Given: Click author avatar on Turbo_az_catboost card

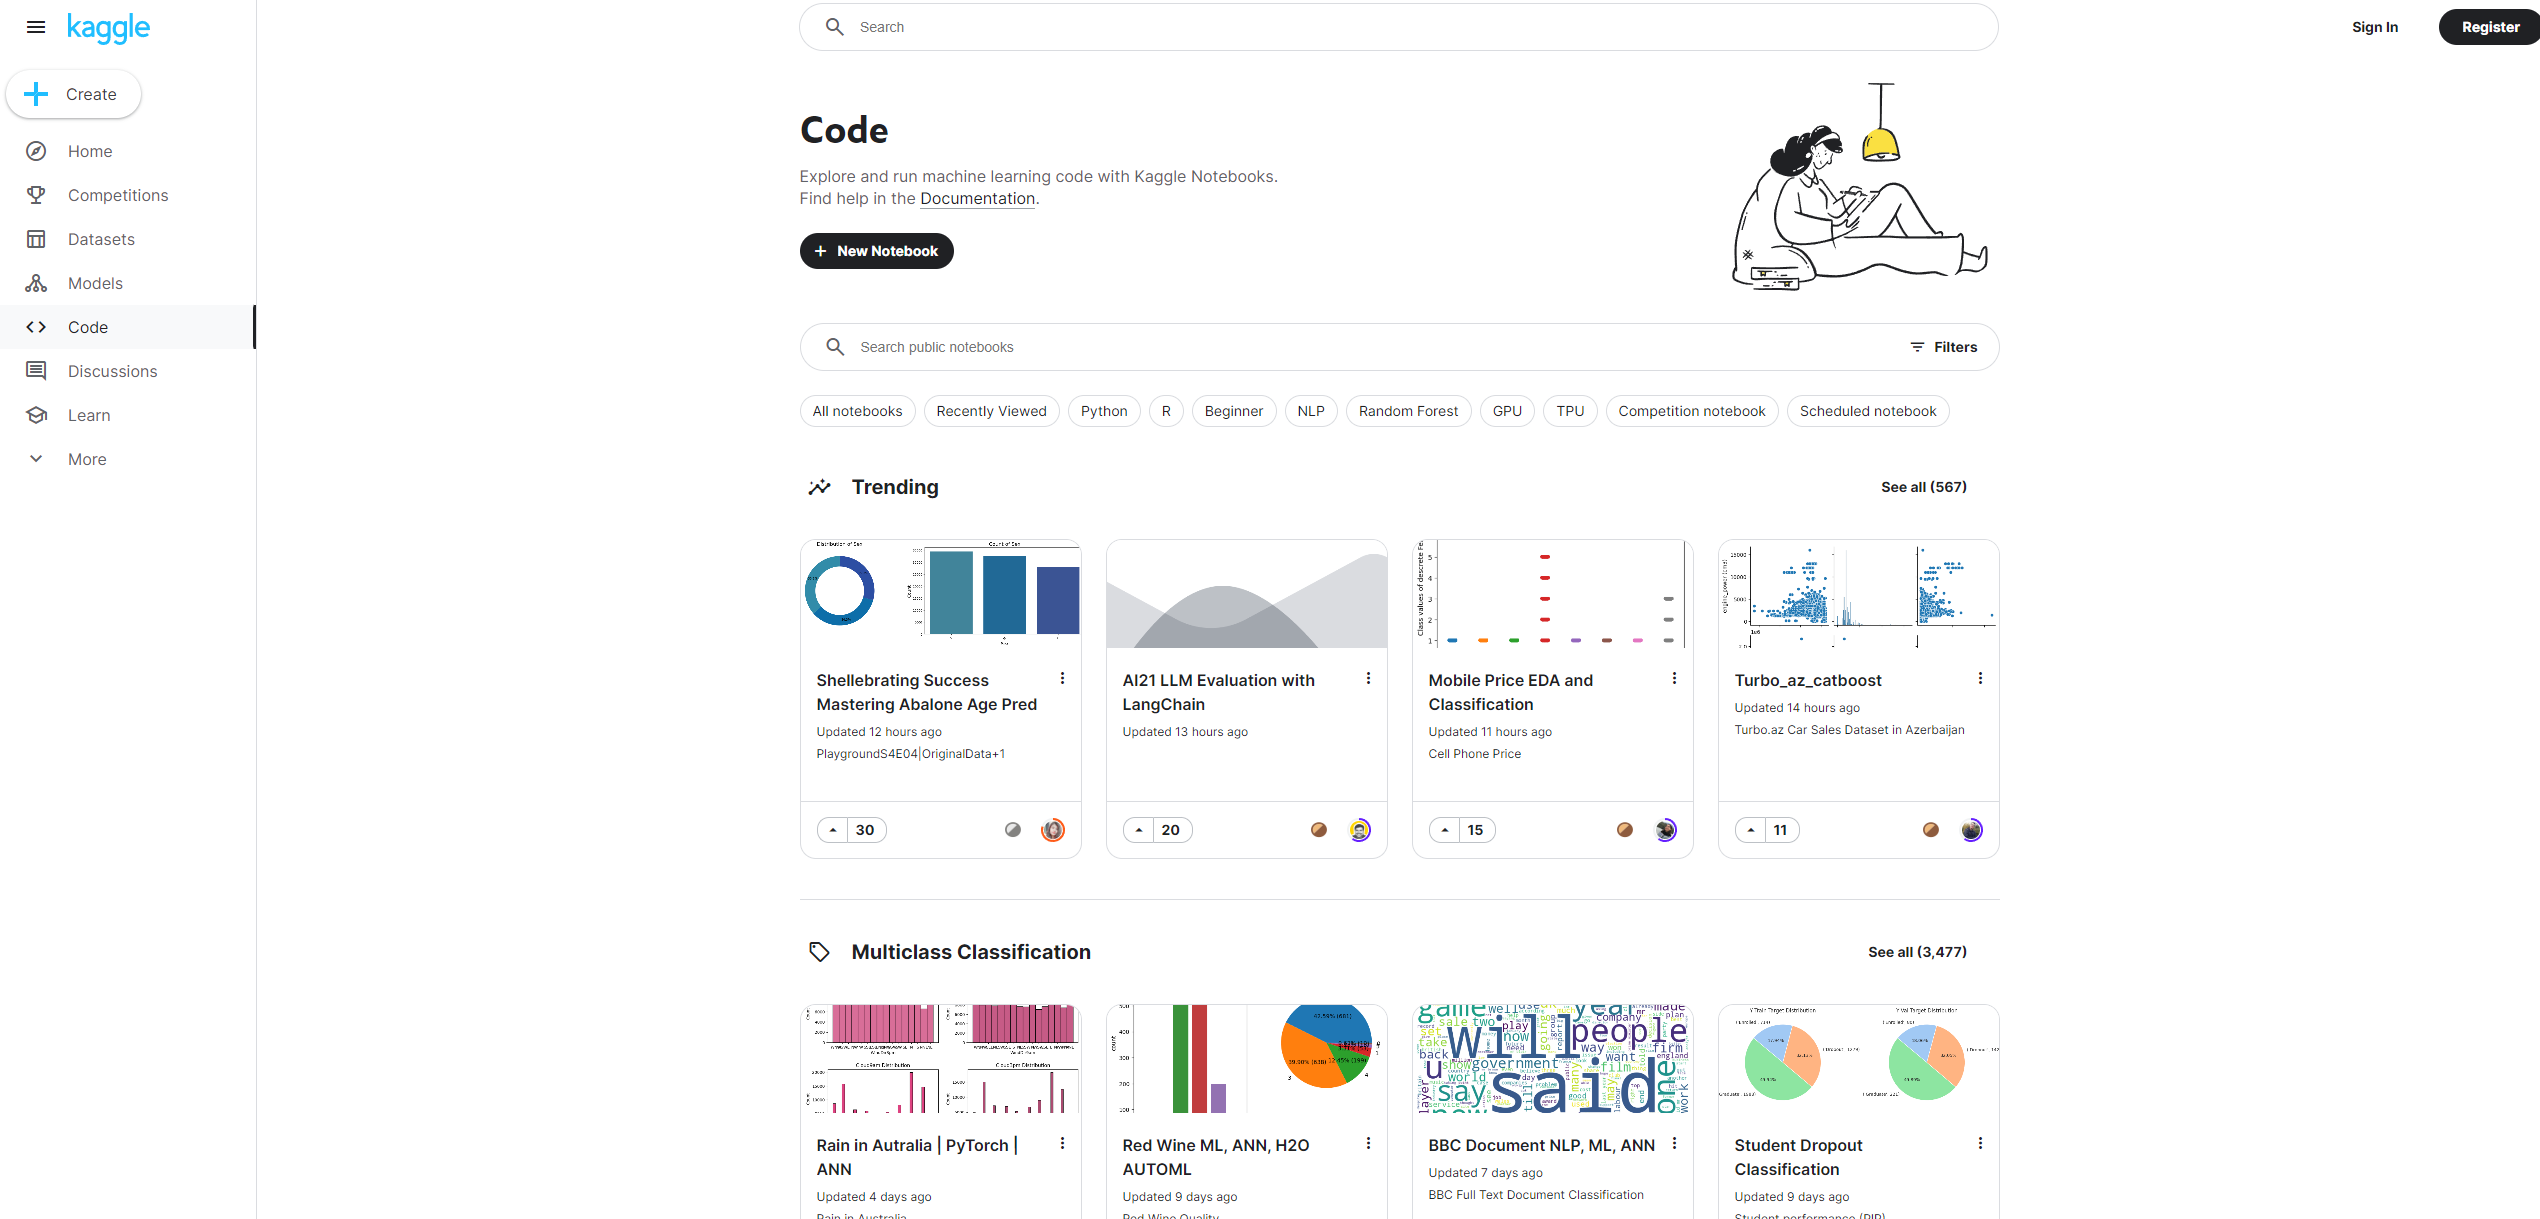Looking at the screenshot, I should click(x=1971, y=830).
